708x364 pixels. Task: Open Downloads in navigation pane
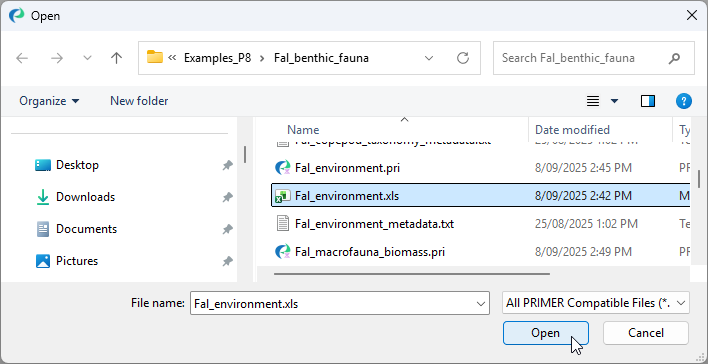85,197
